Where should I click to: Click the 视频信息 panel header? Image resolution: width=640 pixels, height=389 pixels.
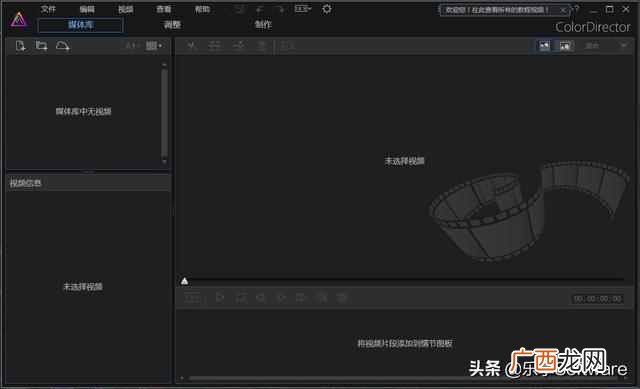click(x=88, y=183)
